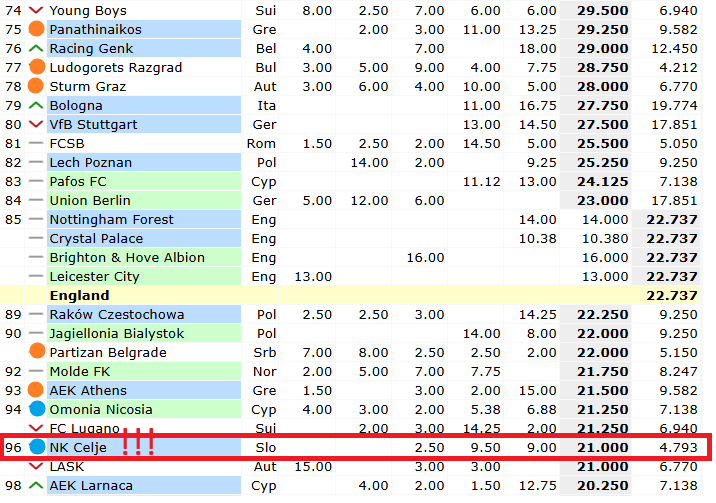The height and width of the screenshot is (503, 716).
Task: Select the Omonia Nicosia team name
Action: coord(100,409)
